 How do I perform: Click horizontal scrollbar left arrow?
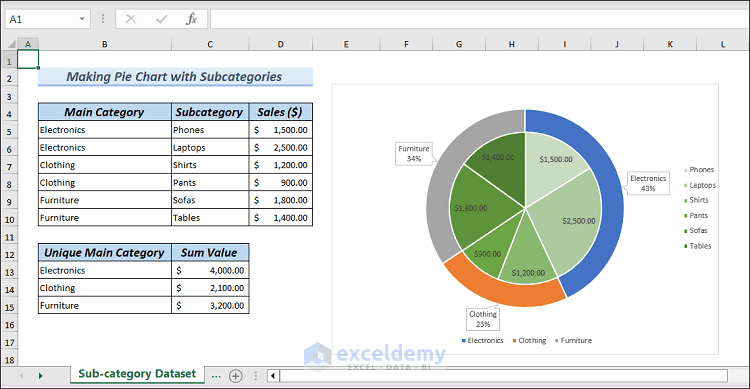(273, 376)
